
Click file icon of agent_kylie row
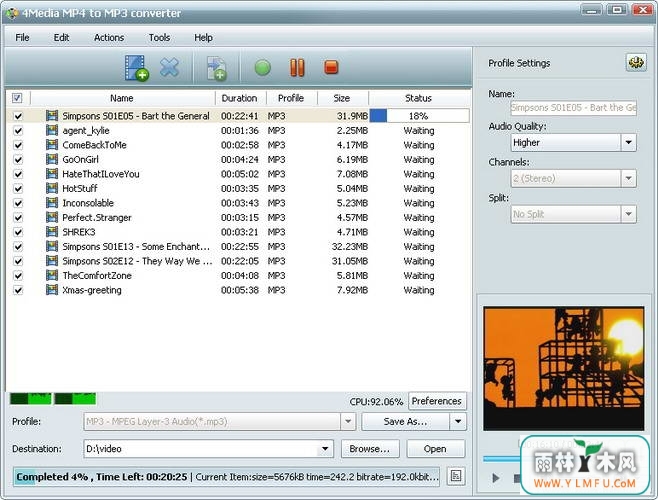pyautogui.click(x=52, y=130)
